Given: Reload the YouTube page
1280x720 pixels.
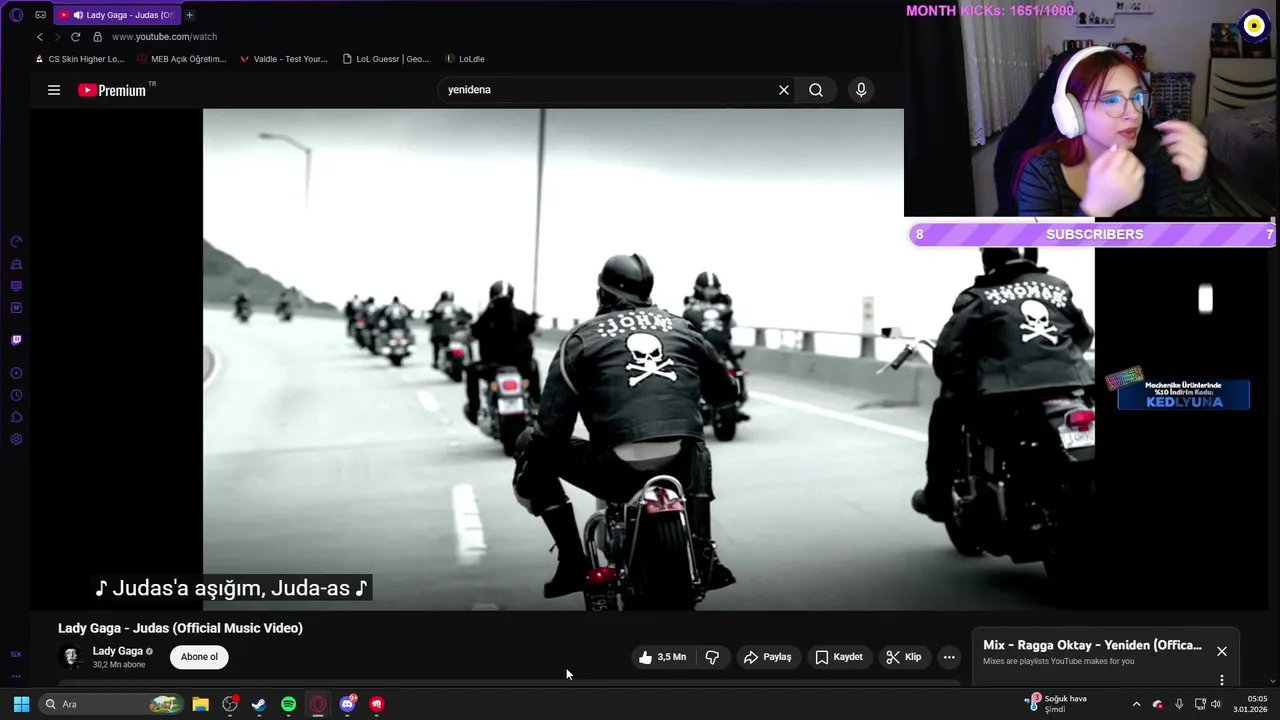Looking at the screenshot, I should tap(75, 37).
